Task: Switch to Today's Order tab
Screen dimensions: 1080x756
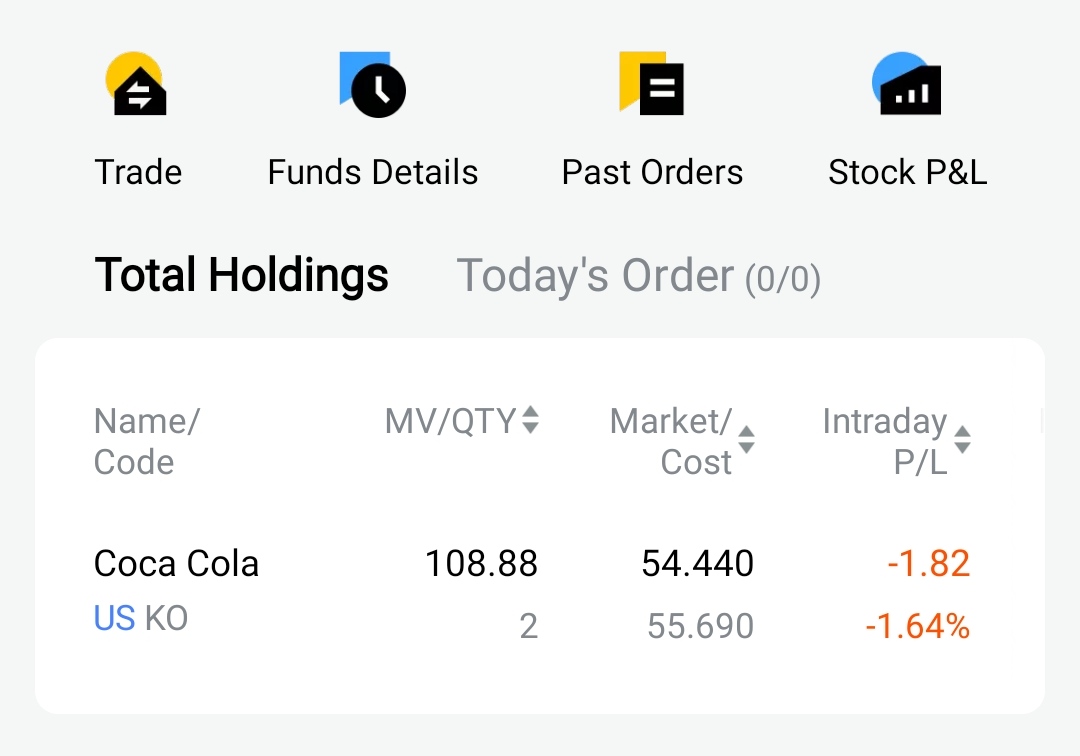Action: 638,277
